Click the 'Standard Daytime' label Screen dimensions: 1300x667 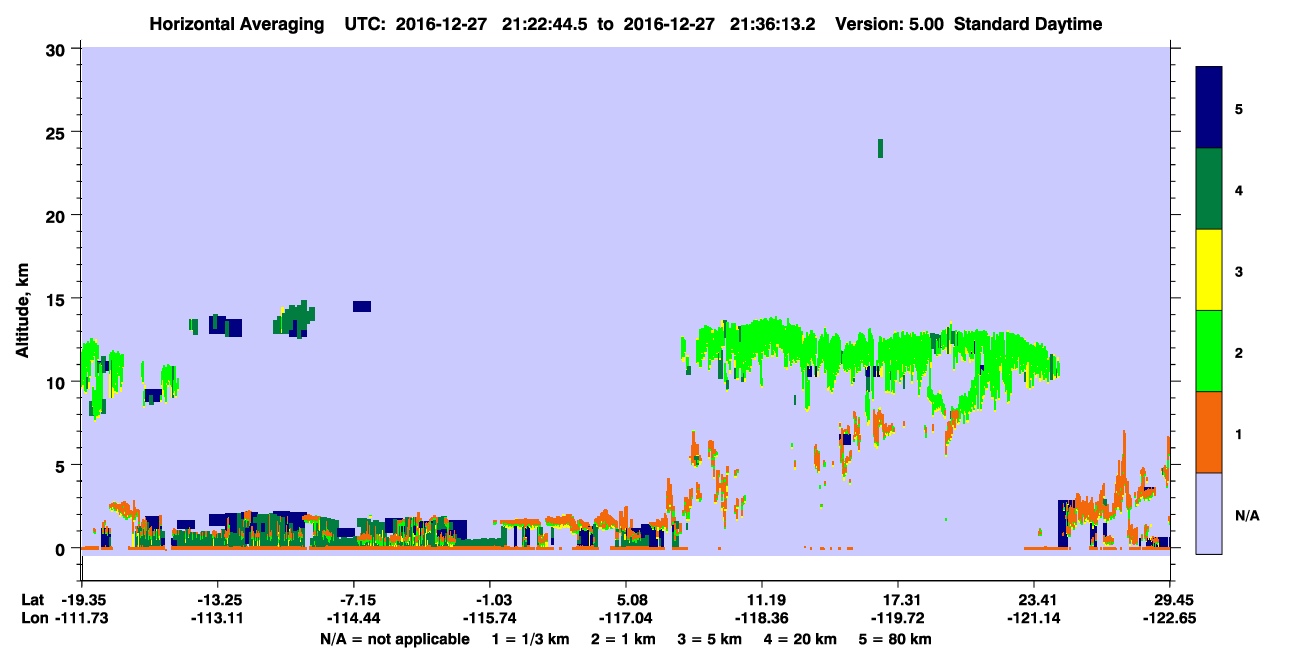(x=1030, y=24)
